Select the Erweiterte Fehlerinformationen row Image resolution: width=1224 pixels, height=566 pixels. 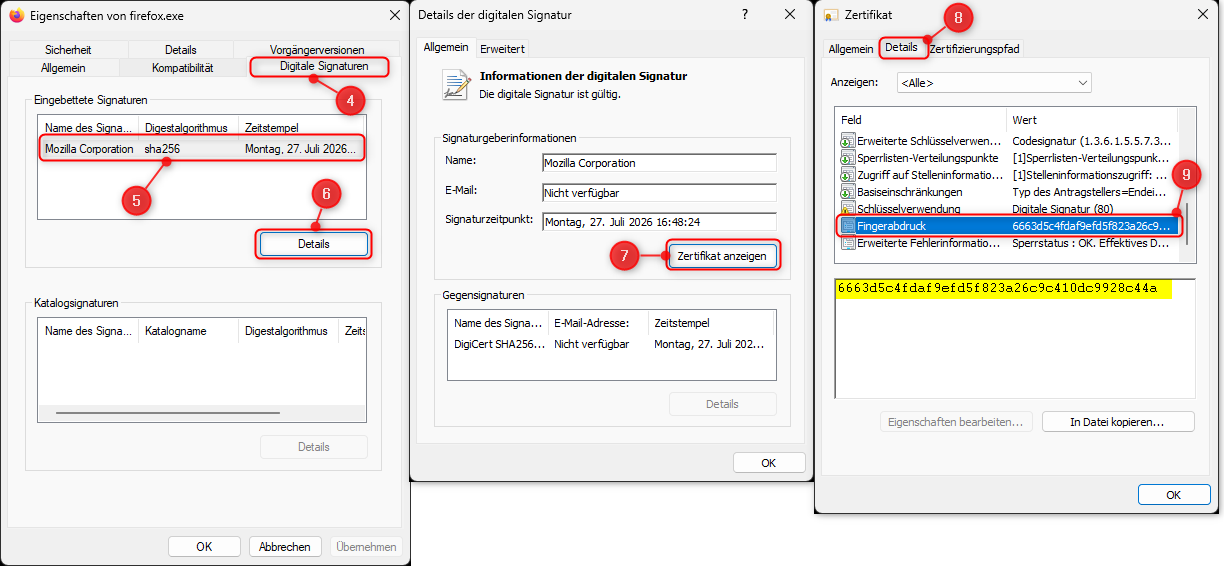[x=1007, y=243]
